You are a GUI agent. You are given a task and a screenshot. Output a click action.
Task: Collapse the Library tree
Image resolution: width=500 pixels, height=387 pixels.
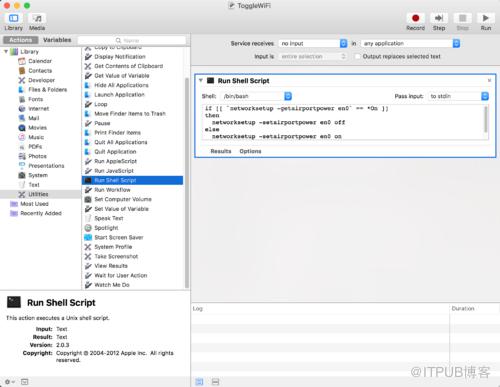pyautogui.click(x=6, y=51)
